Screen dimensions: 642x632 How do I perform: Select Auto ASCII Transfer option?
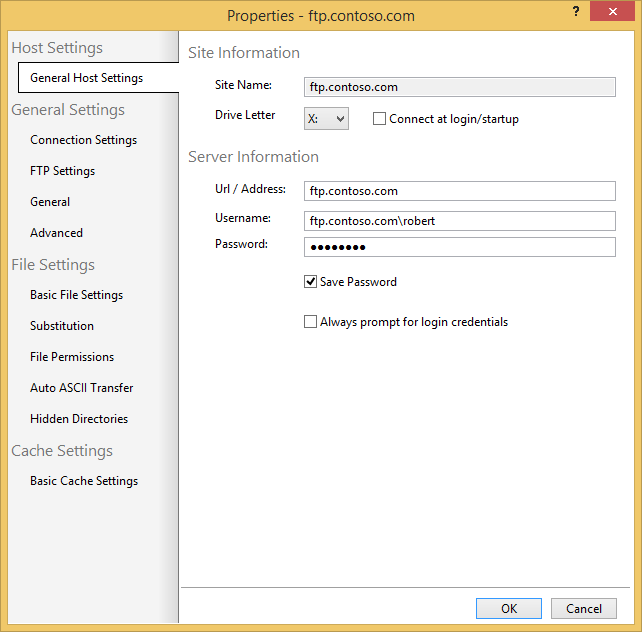(x=81, y=388)
